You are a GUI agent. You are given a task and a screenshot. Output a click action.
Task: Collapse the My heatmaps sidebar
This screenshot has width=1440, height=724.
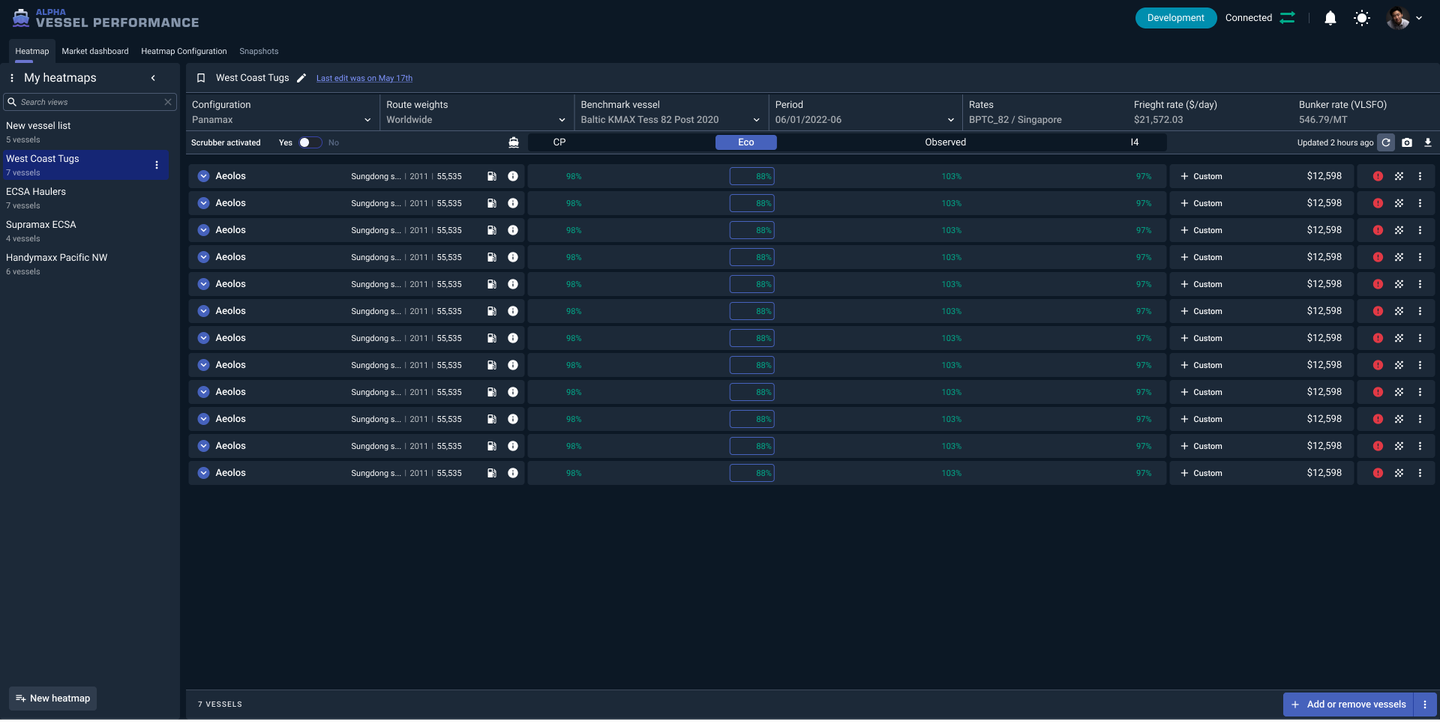pos(153,78)
